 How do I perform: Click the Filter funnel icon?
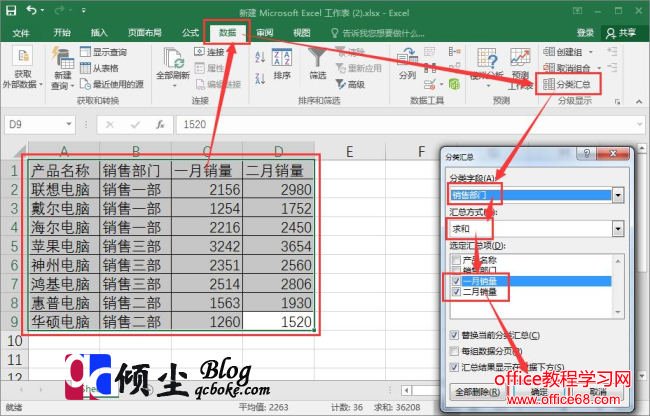click(x=317, y=57)
